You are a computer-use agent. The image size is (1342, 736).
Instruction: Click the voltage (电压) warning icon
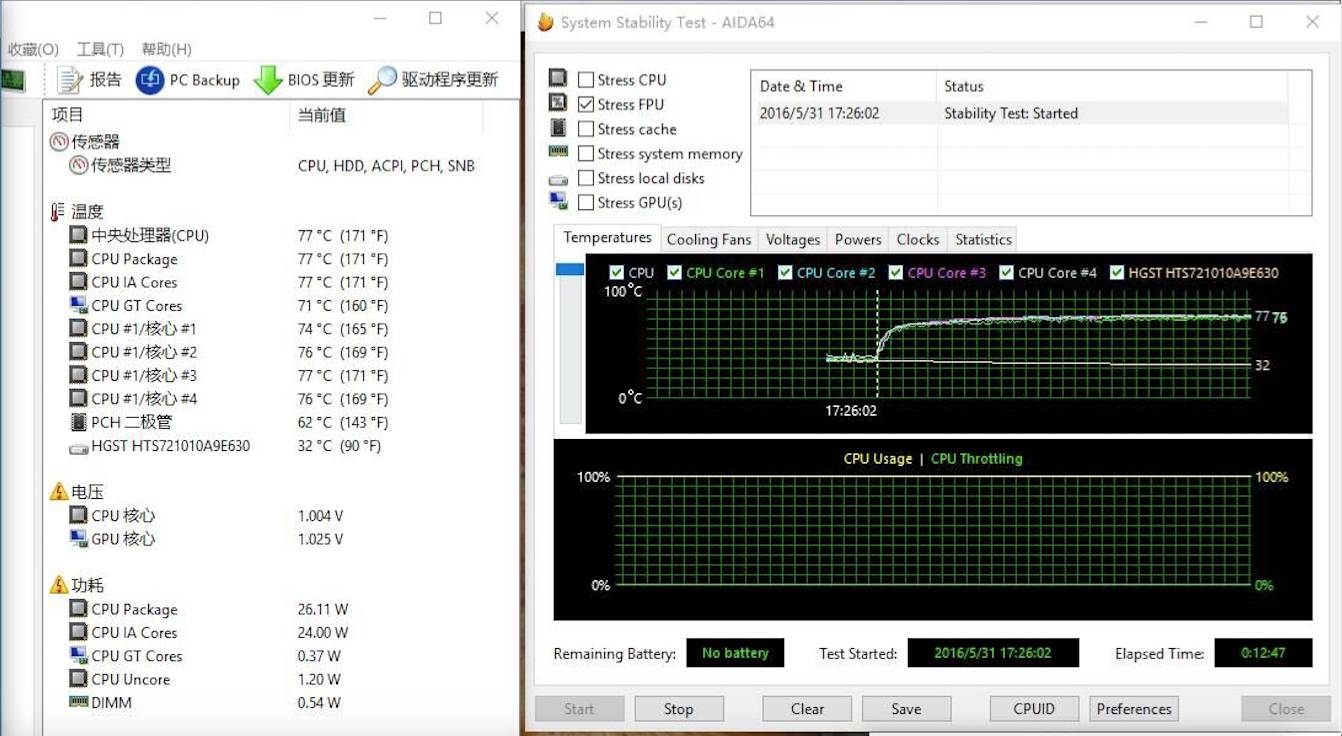point(59,492)
